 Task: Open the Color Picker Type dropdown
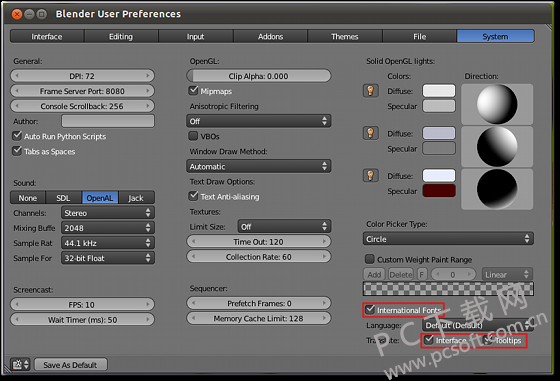pos(448,239)
